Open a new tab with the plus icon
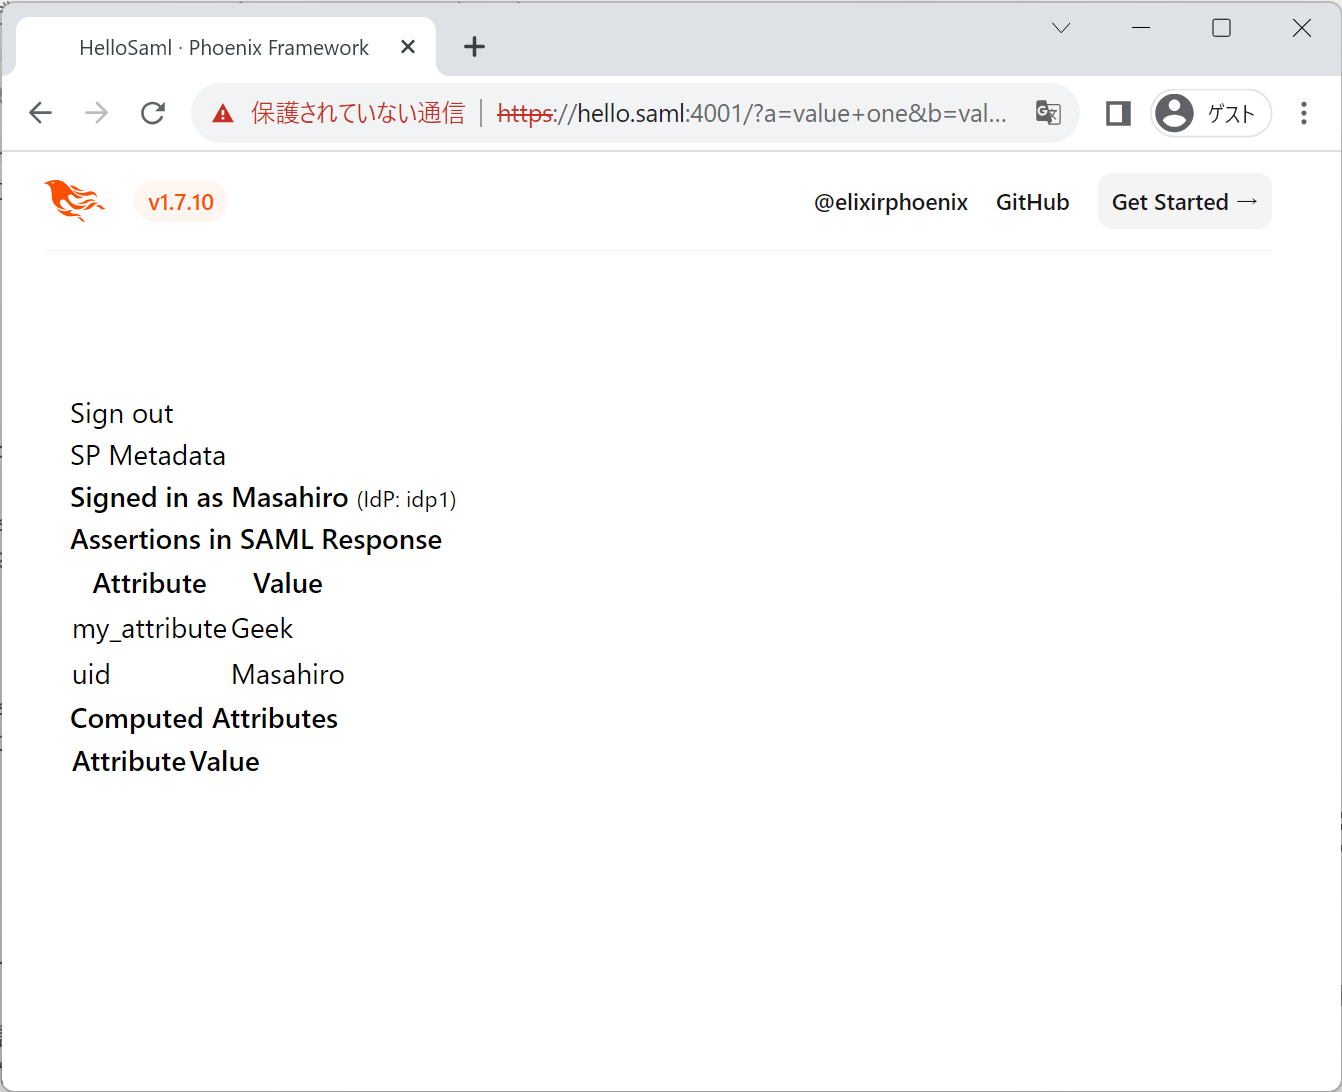The width and height of the screenshot is (1342, 1092). [475, 46]
